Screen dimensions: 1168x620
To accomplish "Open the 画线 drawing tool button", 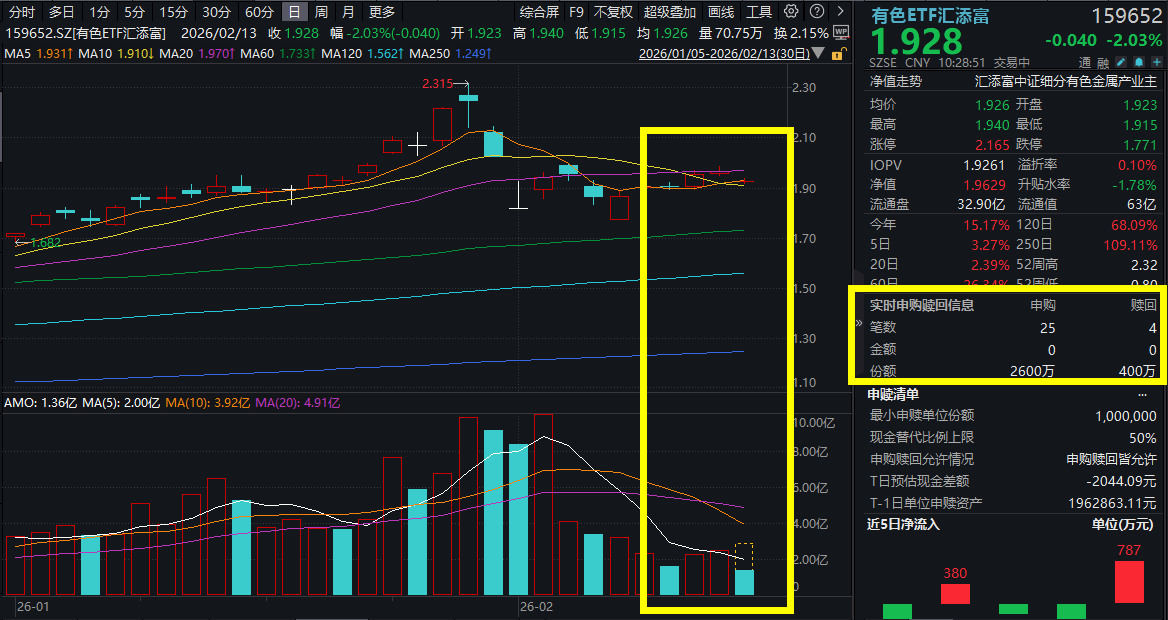I will pos(720,12).
